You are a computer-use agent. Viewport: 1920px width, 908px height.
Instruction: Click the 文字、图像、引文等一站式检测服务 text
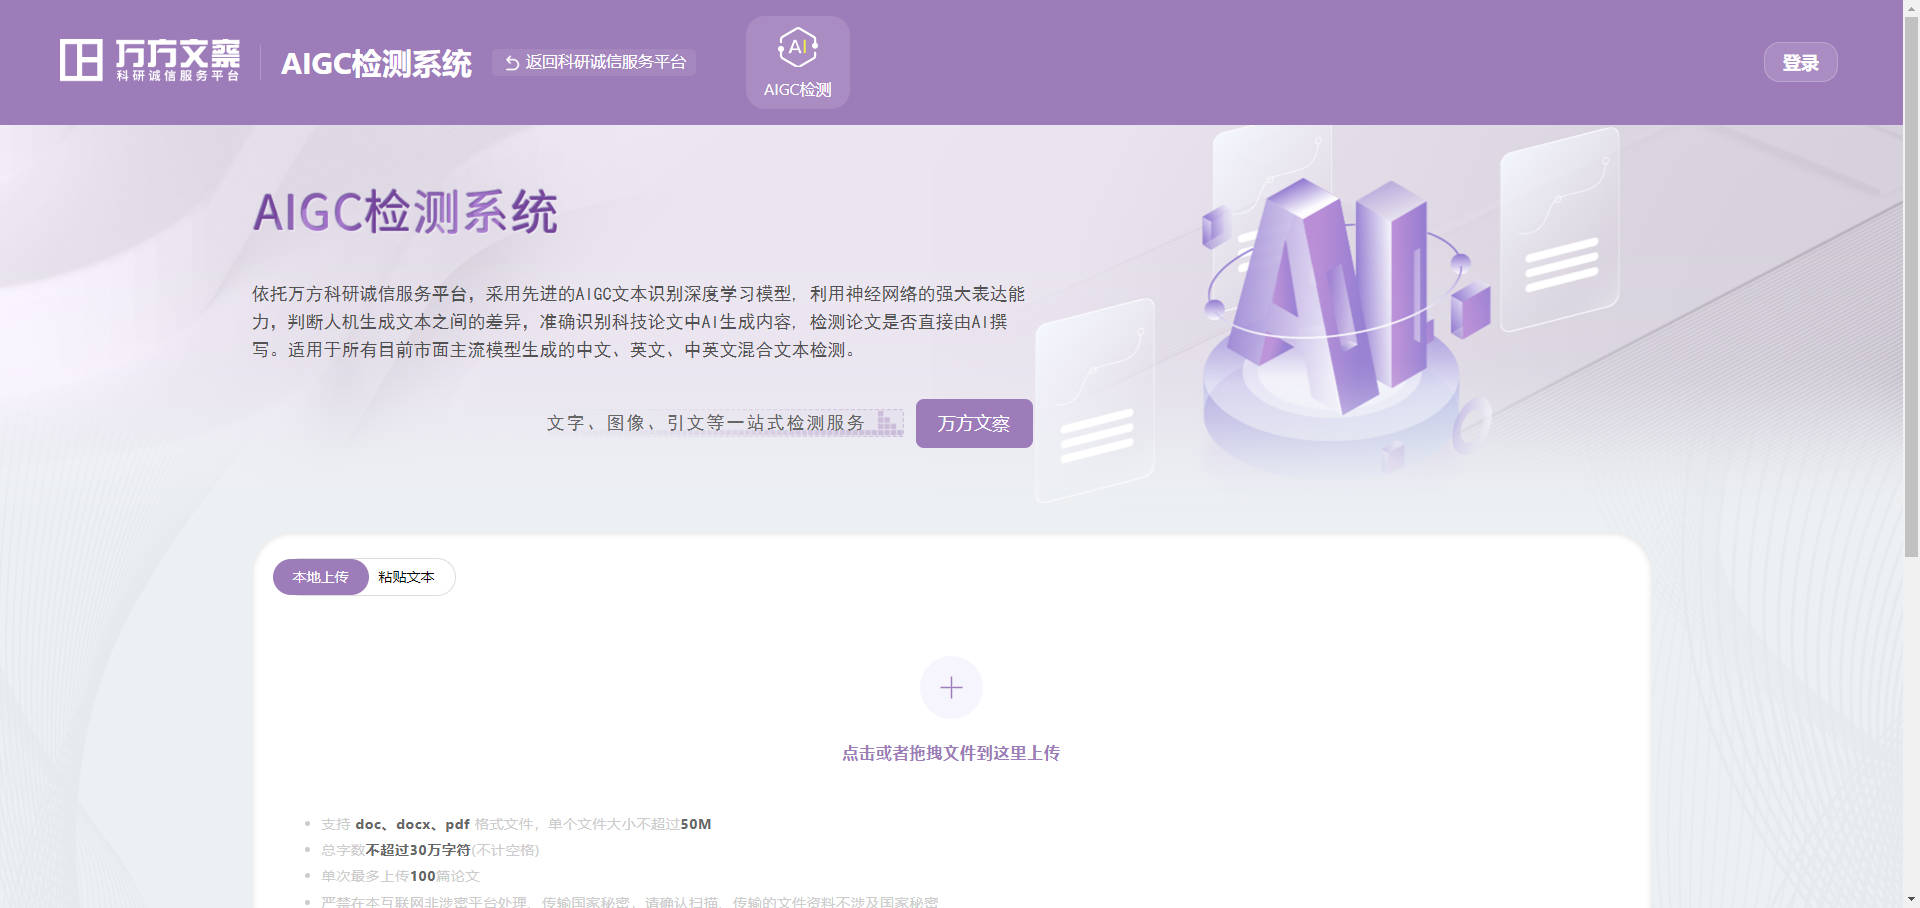point(705,423)
